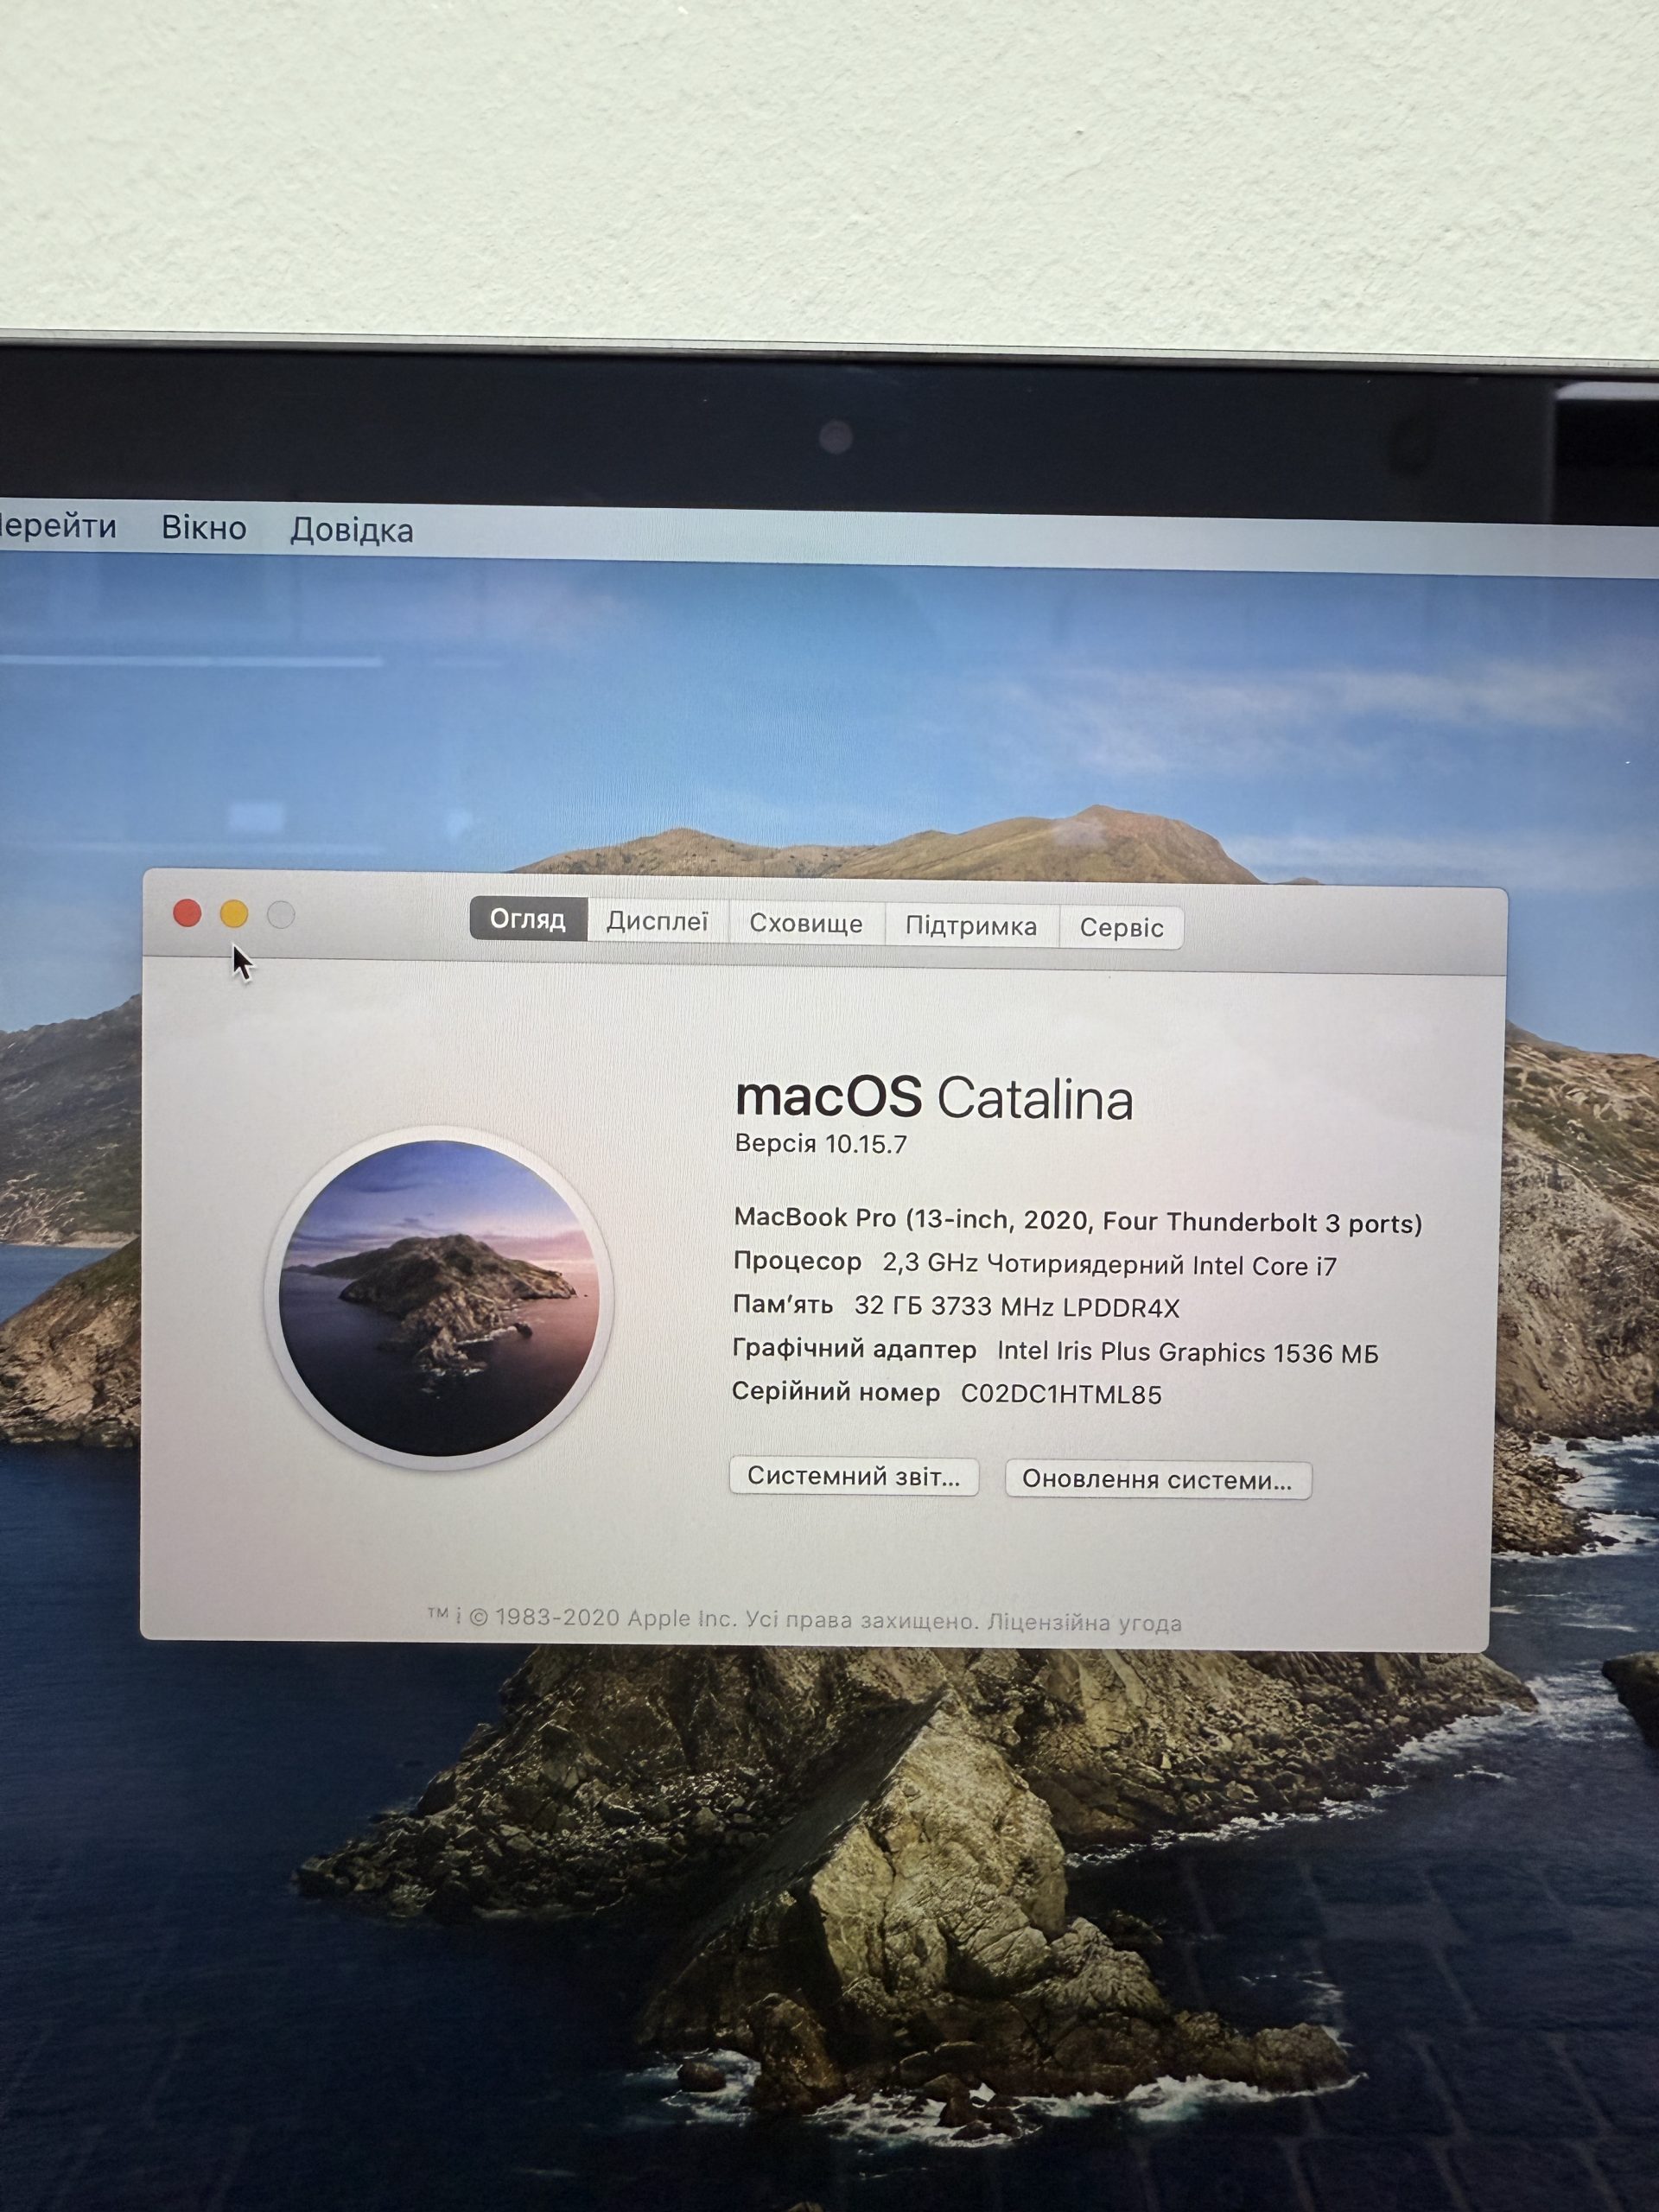Switch to the Дисплеї tab
Screen dimensions: 1659x2212
click(657, 921)
